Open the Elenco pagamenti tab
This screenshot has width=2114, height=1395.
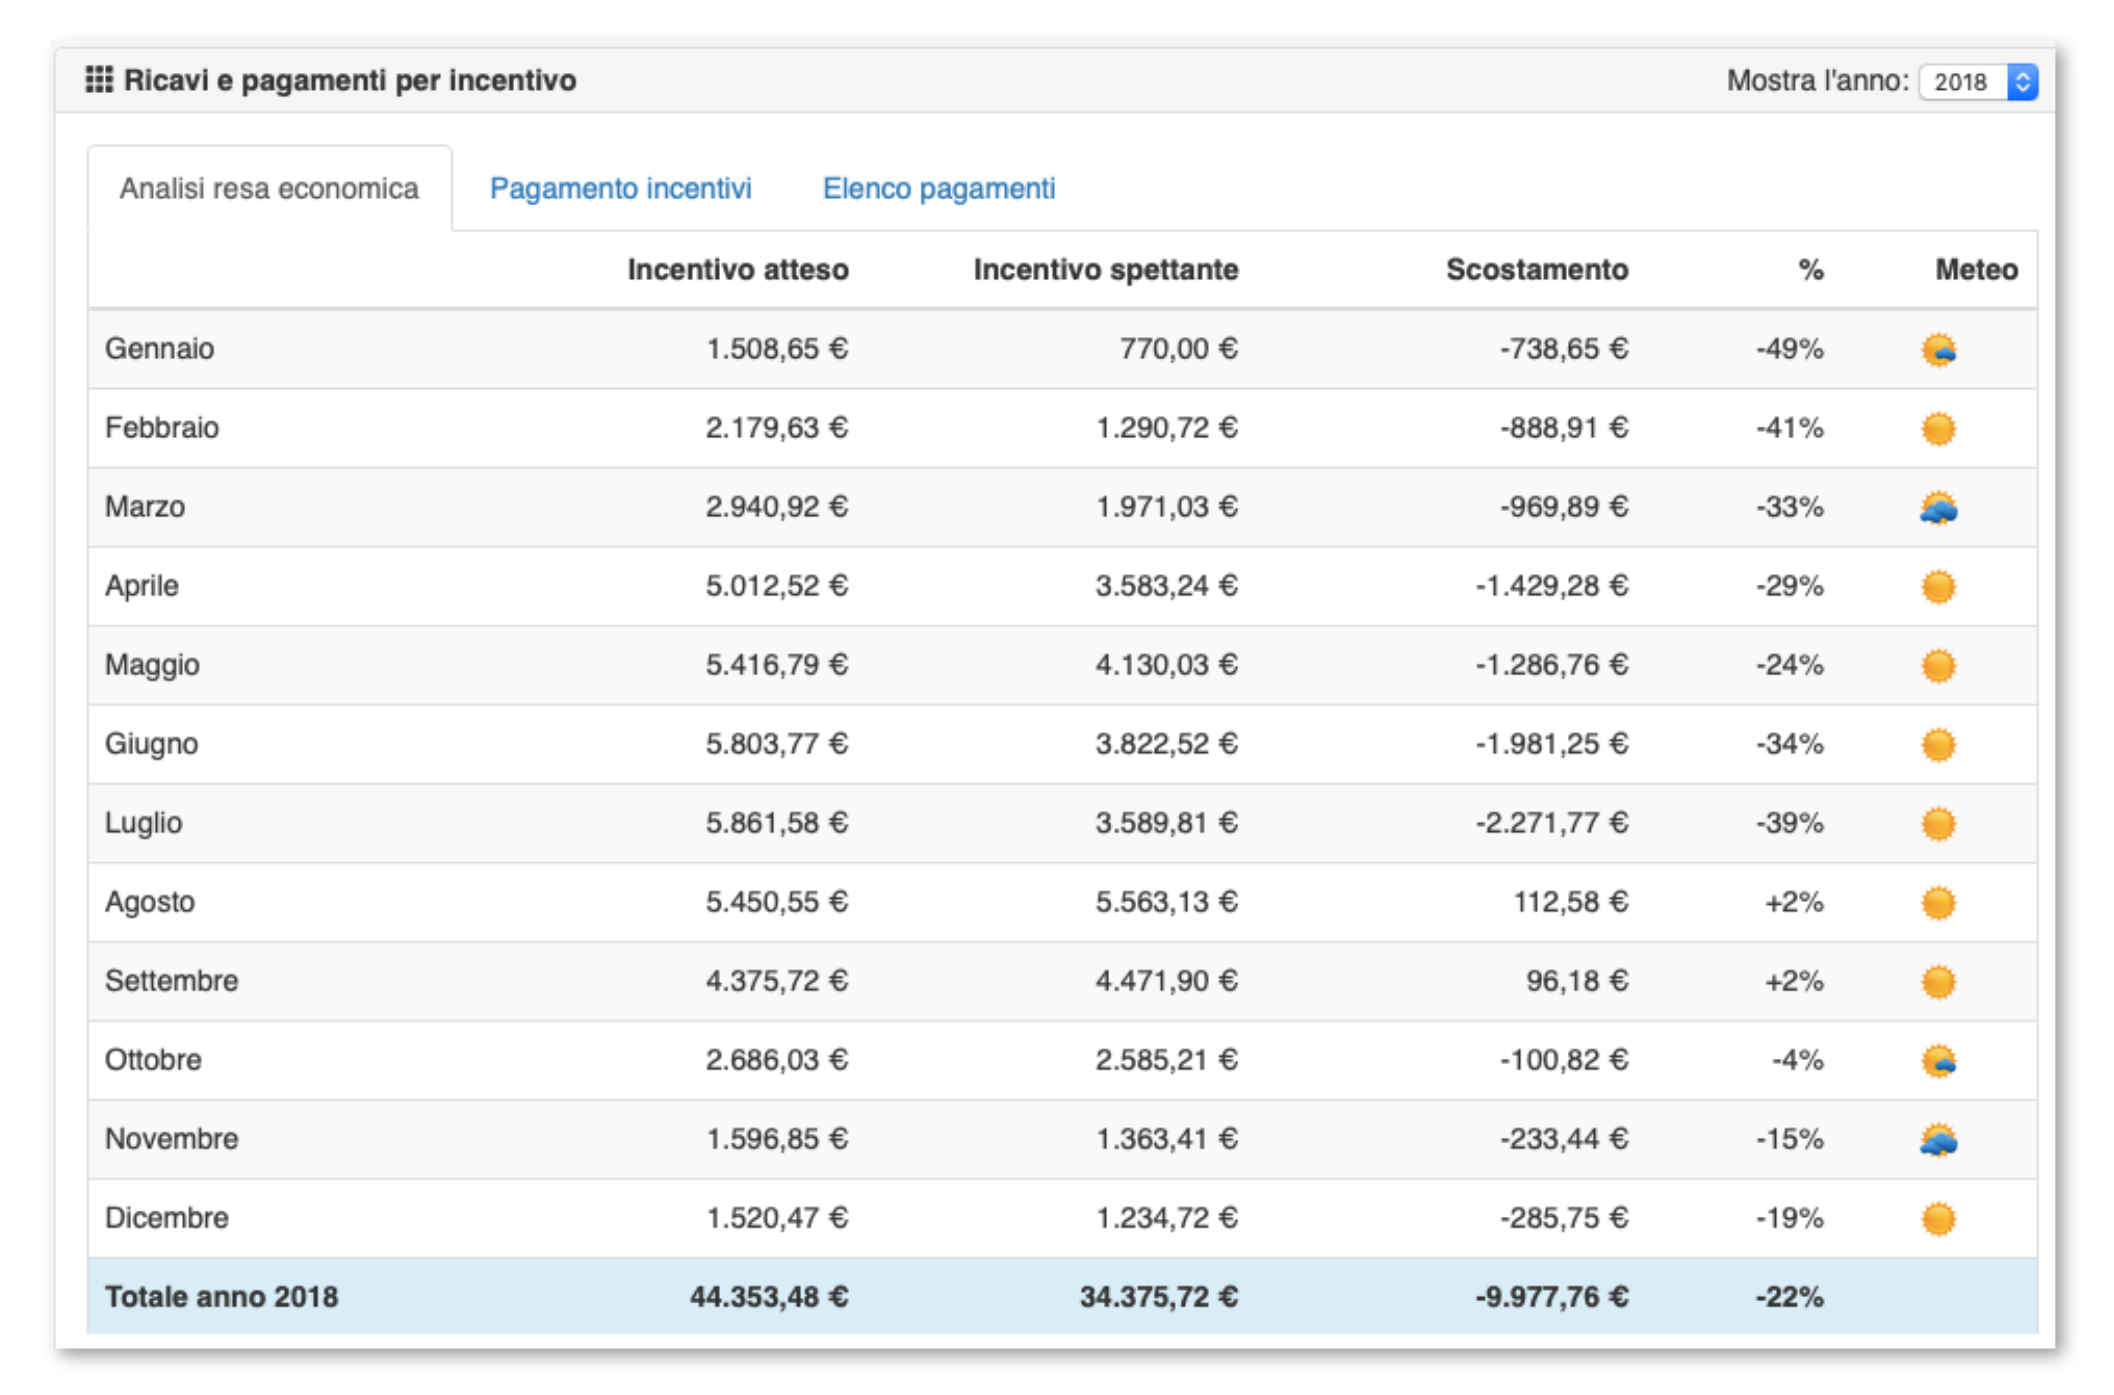point(938,188)
